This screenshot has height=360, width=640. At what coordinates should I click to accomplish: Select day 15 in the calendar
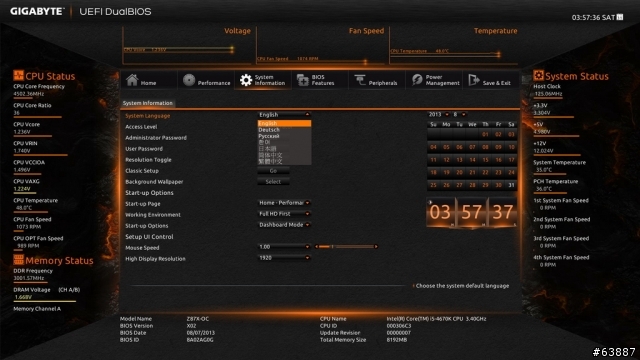click(x=485, y=160)
